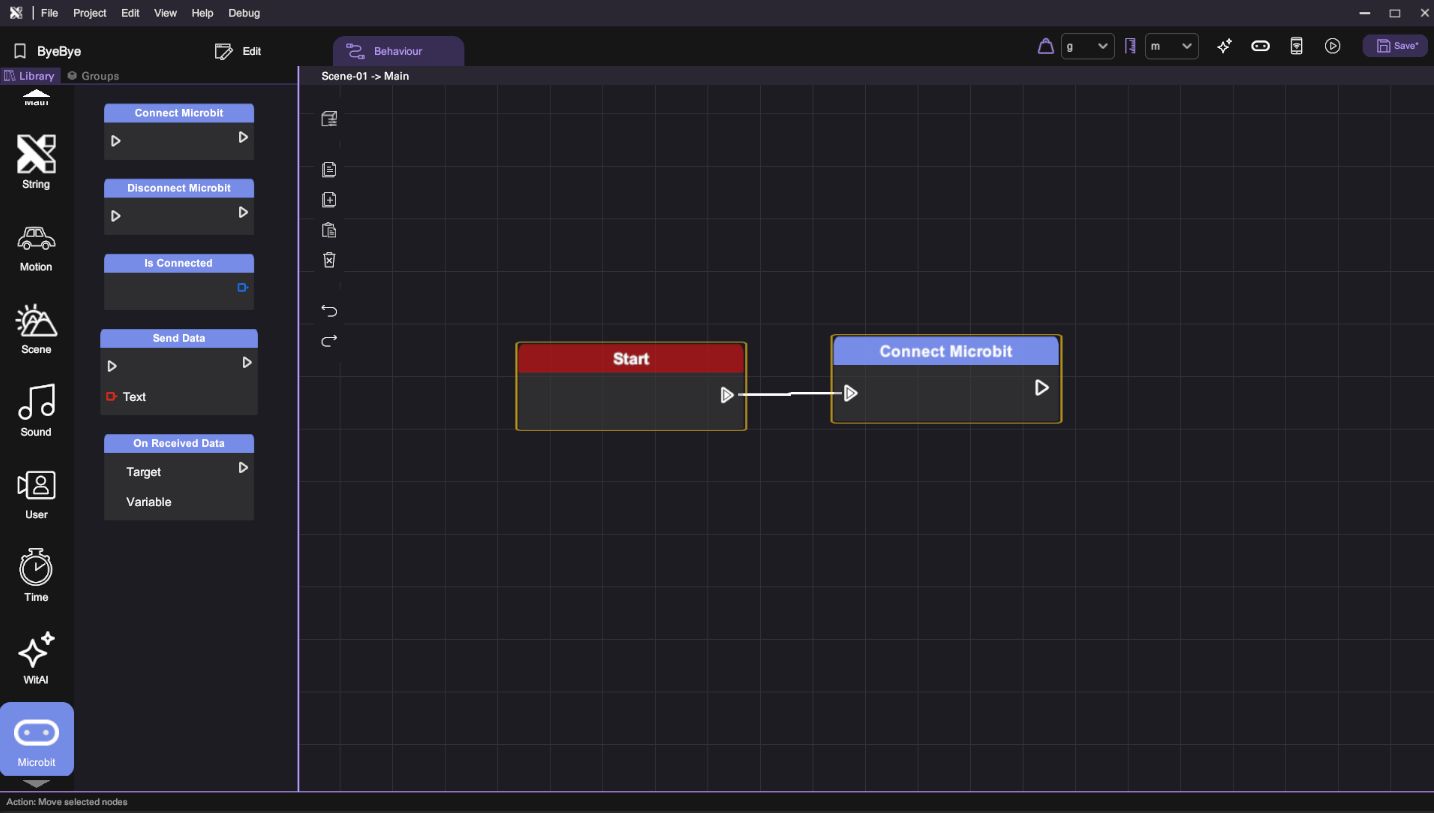Click the trash delete icon in canvas toolbar
This screenshot has width=1434, height=813.
tap(329, 260)
